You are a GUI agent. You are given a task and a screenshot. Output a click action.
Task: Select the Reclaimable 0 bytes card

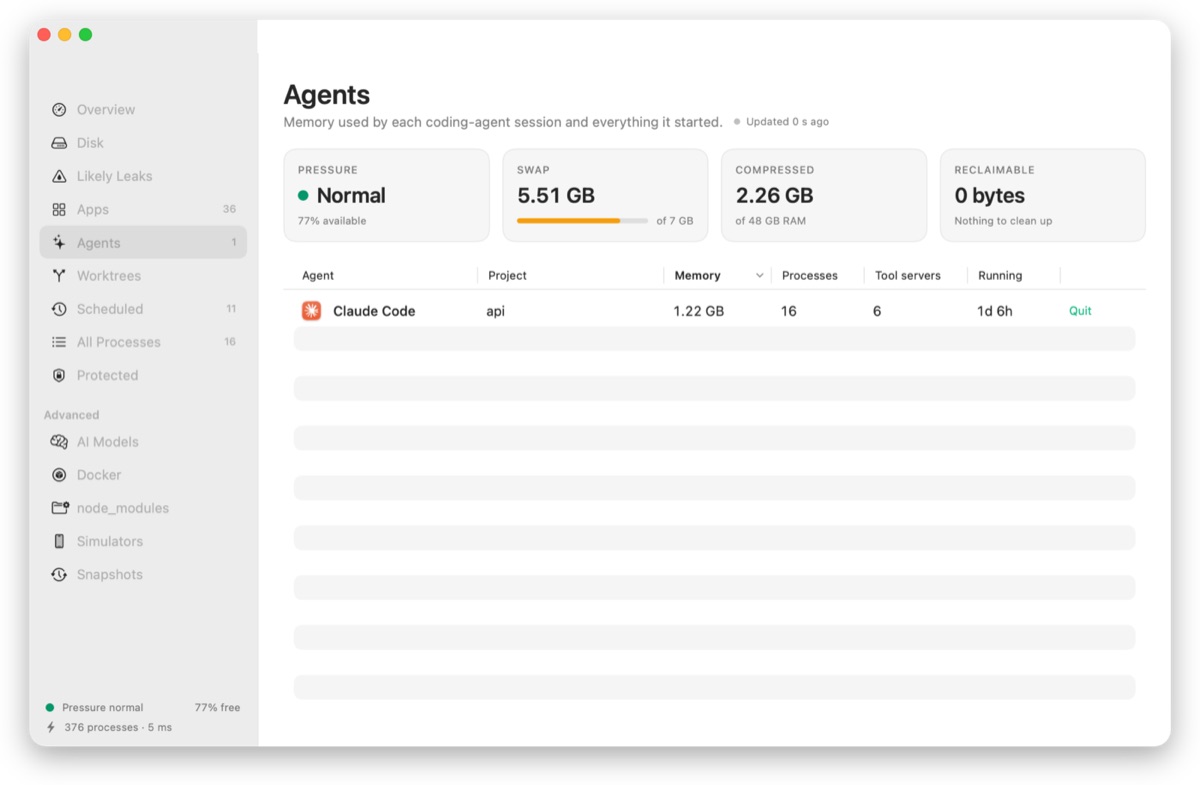1043,196
